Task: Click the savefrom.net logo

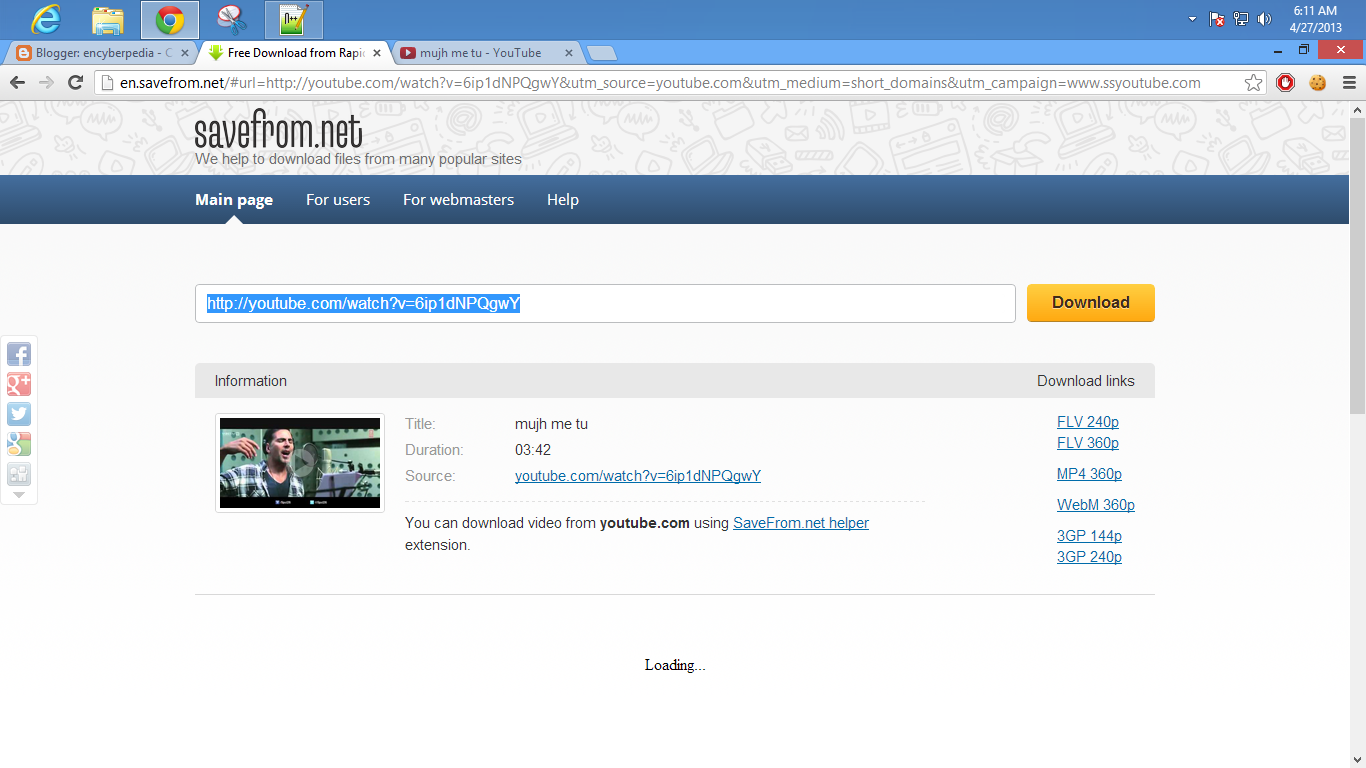Action: (x=278, y=130)
